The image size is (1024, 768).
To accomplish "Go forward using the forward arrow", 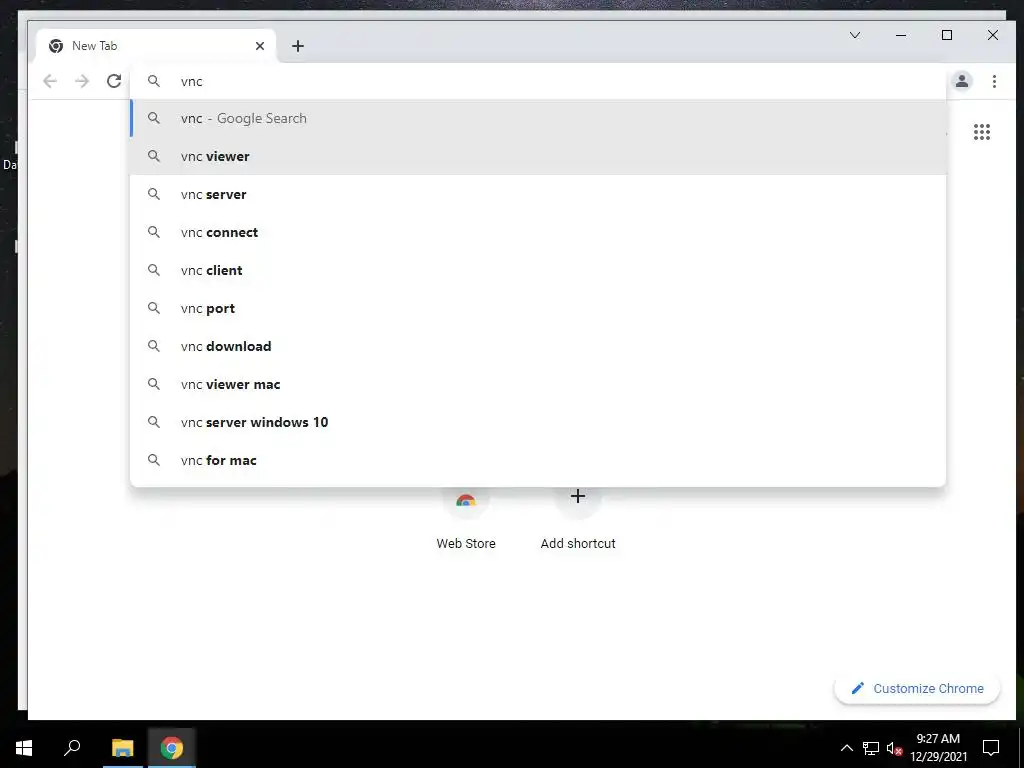I will [82, 81].
